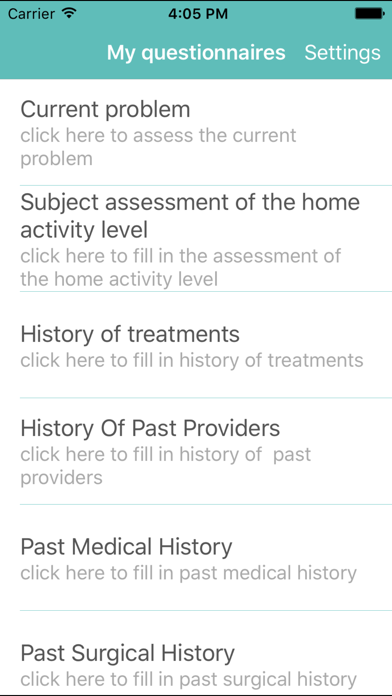Tap 'click here to assess the current problem'

tap(158, 147)
